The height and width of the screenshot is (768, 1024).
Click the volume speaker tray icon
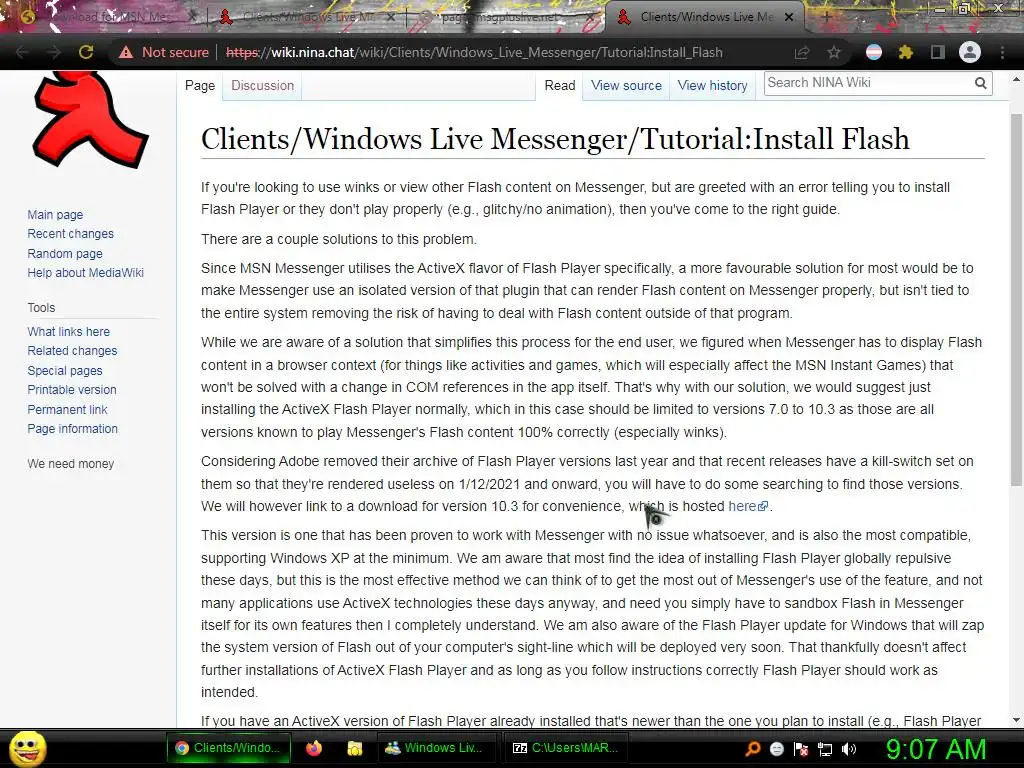(x=849, y=749)
